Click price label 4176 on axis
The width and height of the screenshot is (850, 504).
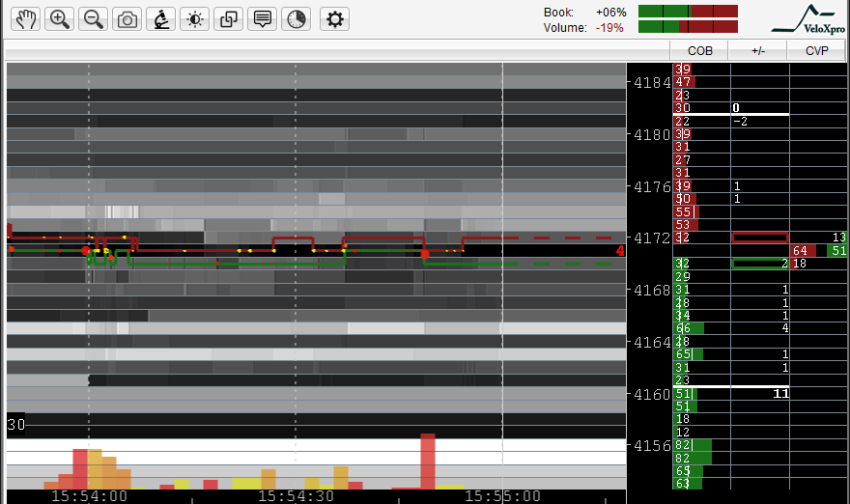(x=652, y=187)
